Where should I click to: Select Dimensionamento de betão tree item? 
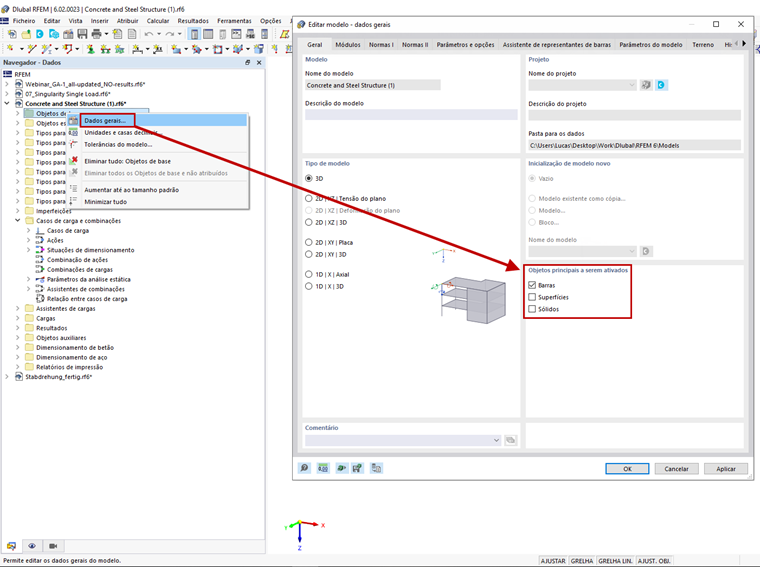pos(75,348)
